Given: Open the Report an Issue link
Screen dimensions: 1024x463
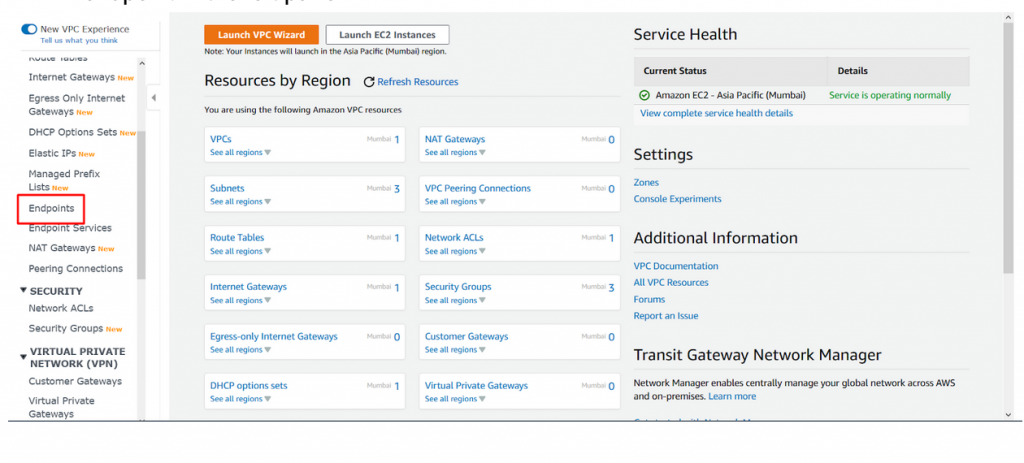Looking at the screenshot, I should coord(665,315).
